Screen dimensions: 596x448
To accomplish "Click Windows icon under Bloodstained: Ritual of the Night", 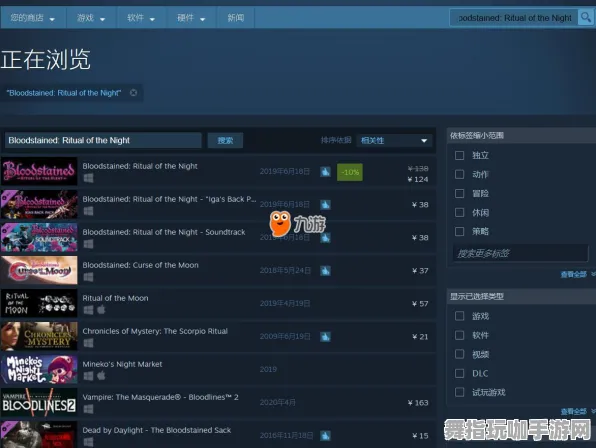I will (88, 178).
